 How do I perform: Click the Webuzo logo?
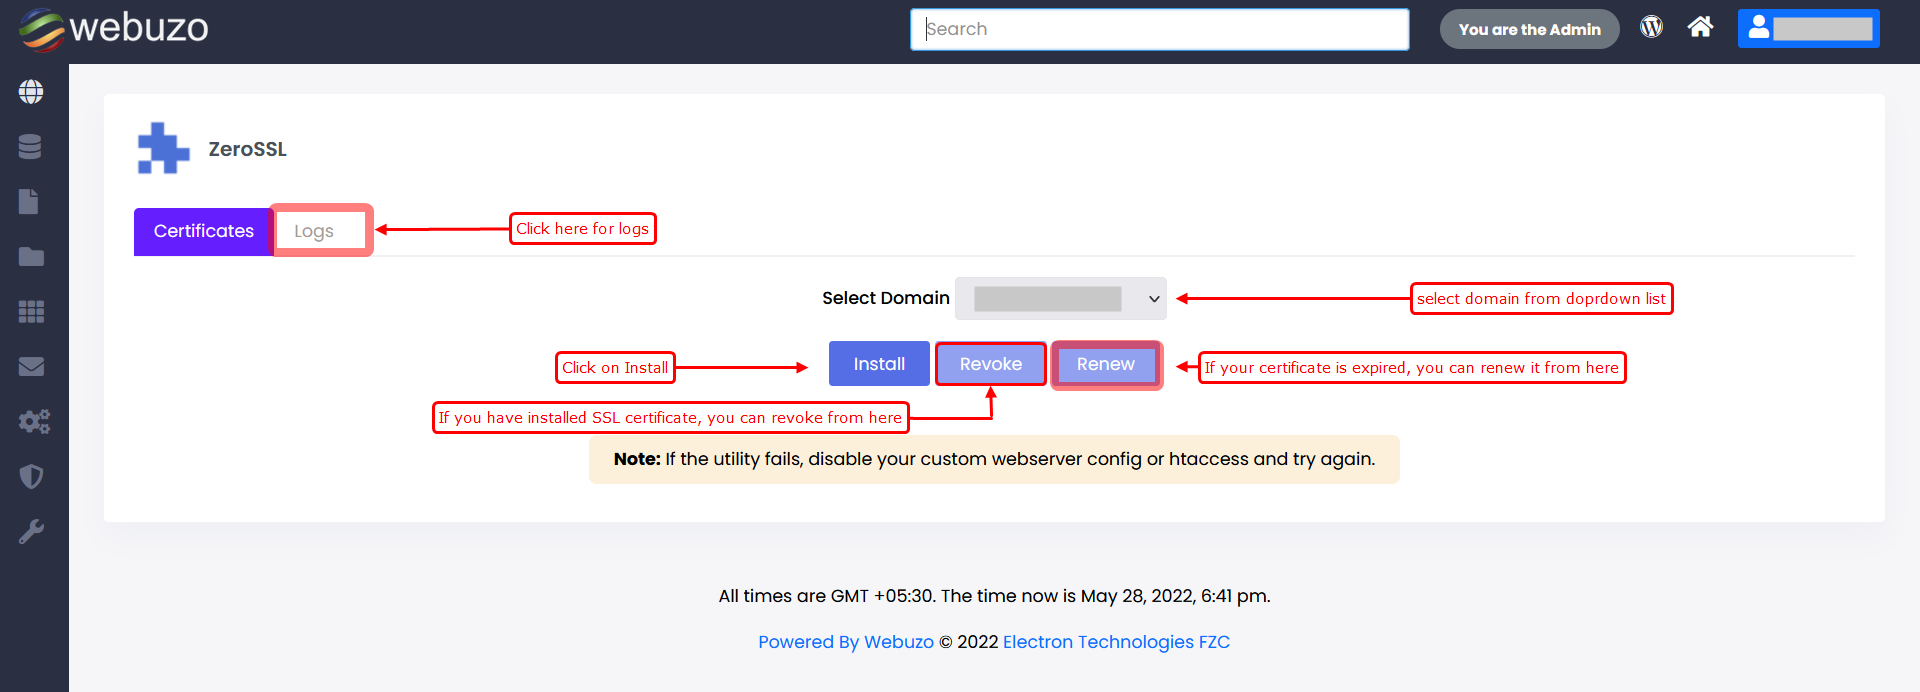tap(114, 28)
